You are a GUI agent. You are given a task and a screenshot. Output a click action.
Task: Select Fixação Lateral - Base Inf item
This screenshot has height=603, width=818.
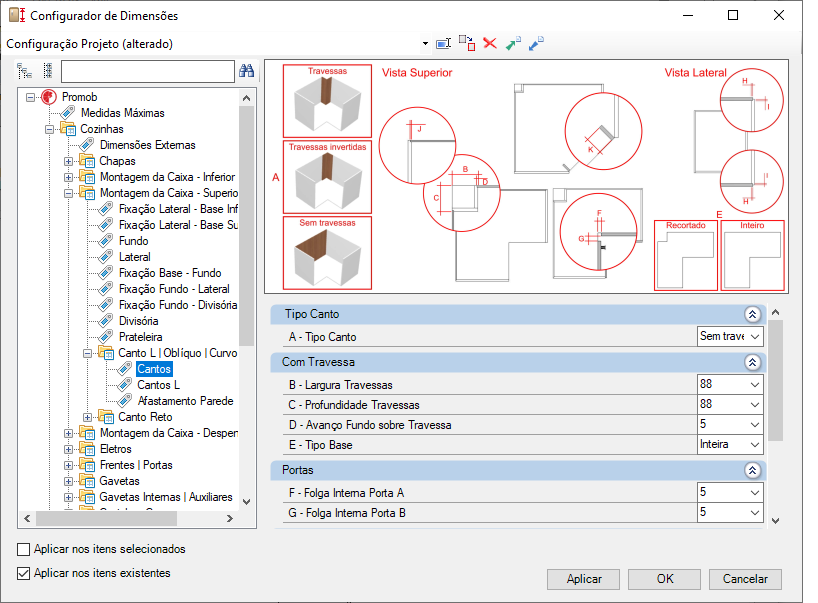[178, 209]
